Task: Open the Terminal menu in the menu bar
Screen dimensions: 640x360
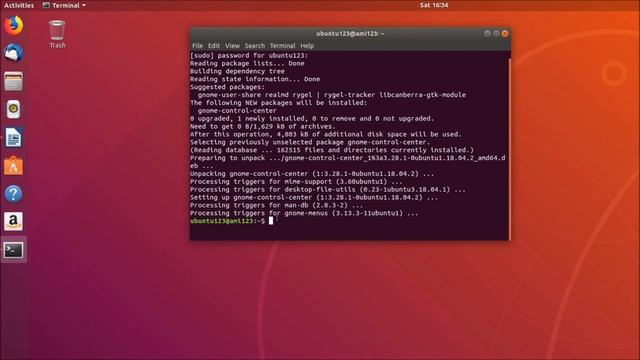Action: click(x=282, y=46)
